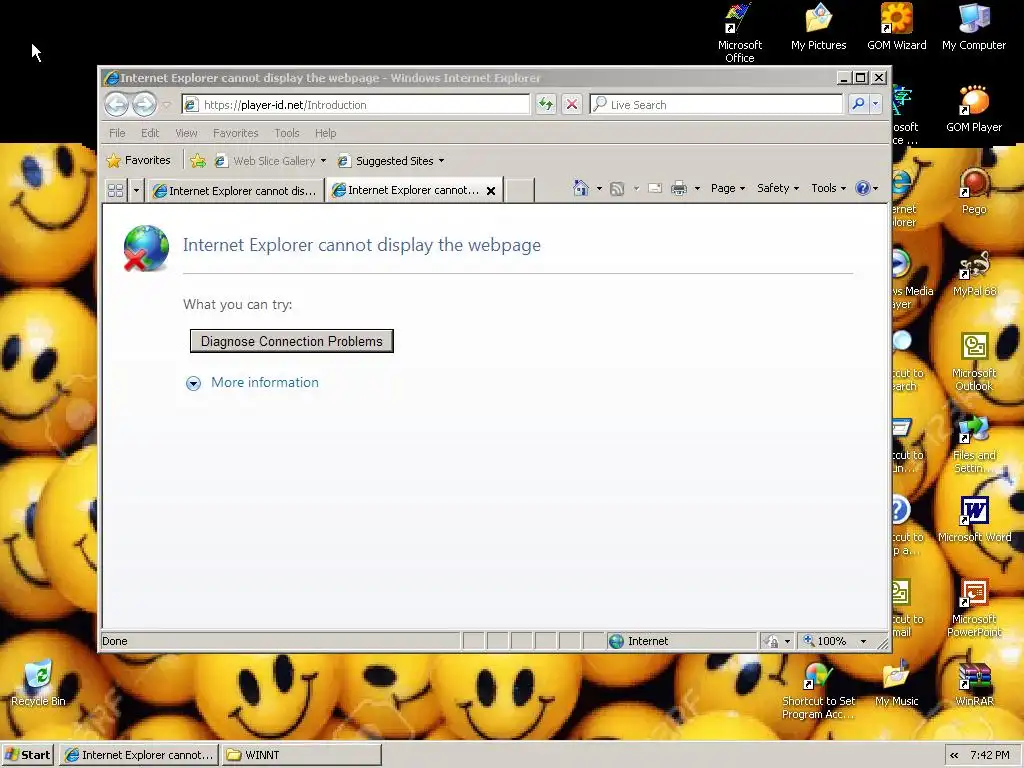Expand Web Slice Gallery dropdown arrow
This screenshot has height=768, width=1024.
pyautogui.click(x=323, y=161)
